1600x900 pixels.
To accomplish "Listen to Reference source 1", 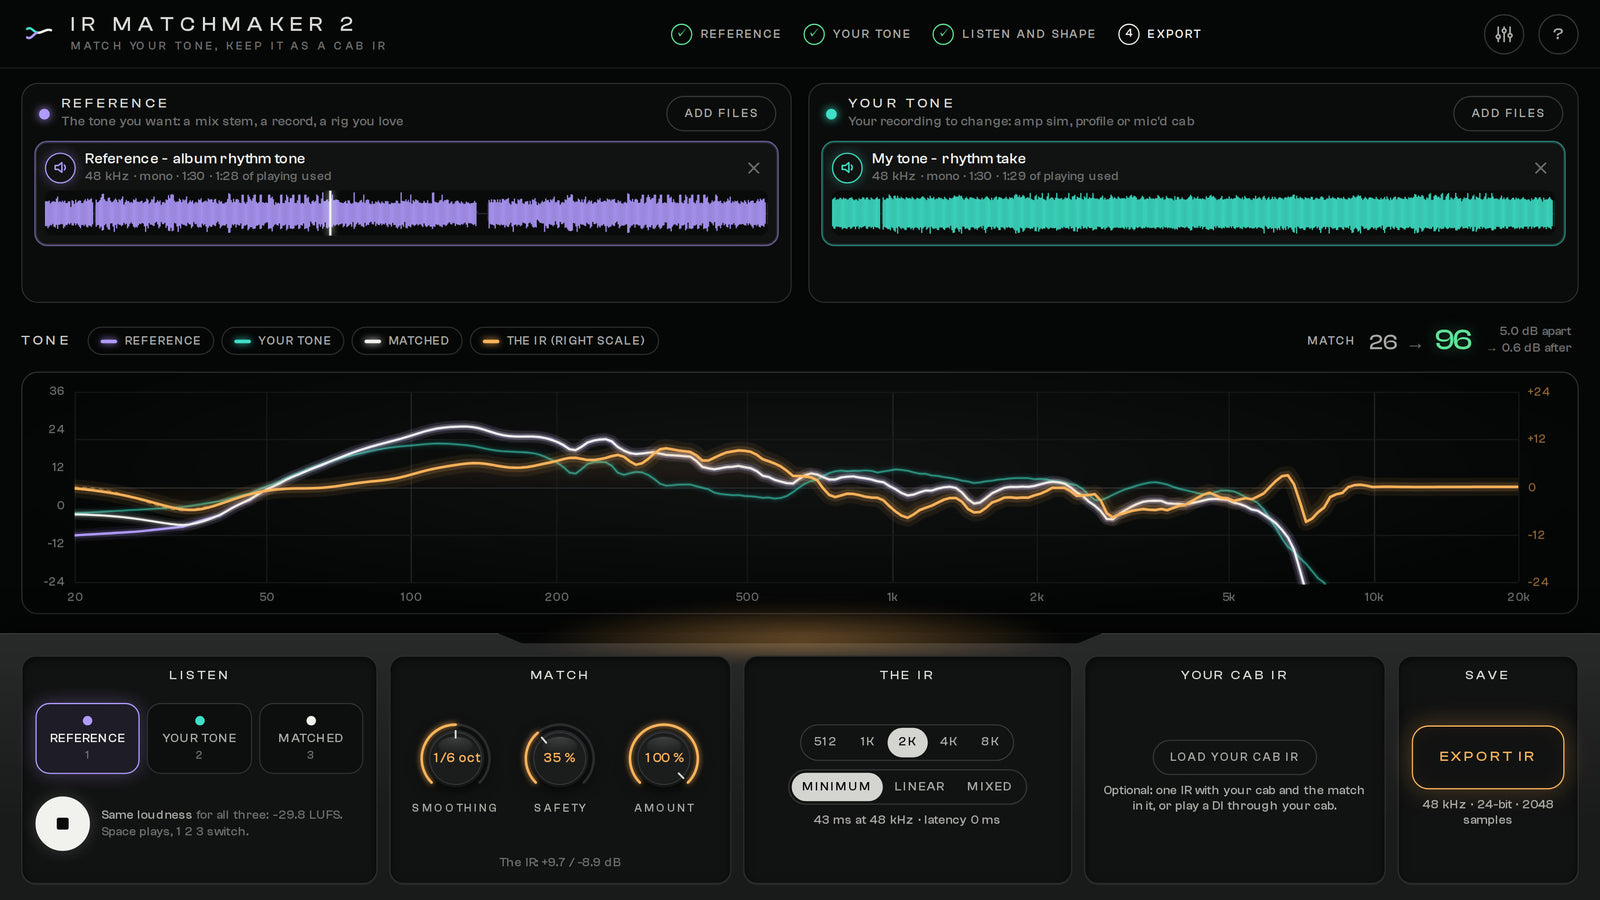I will [x=88, y=738].
